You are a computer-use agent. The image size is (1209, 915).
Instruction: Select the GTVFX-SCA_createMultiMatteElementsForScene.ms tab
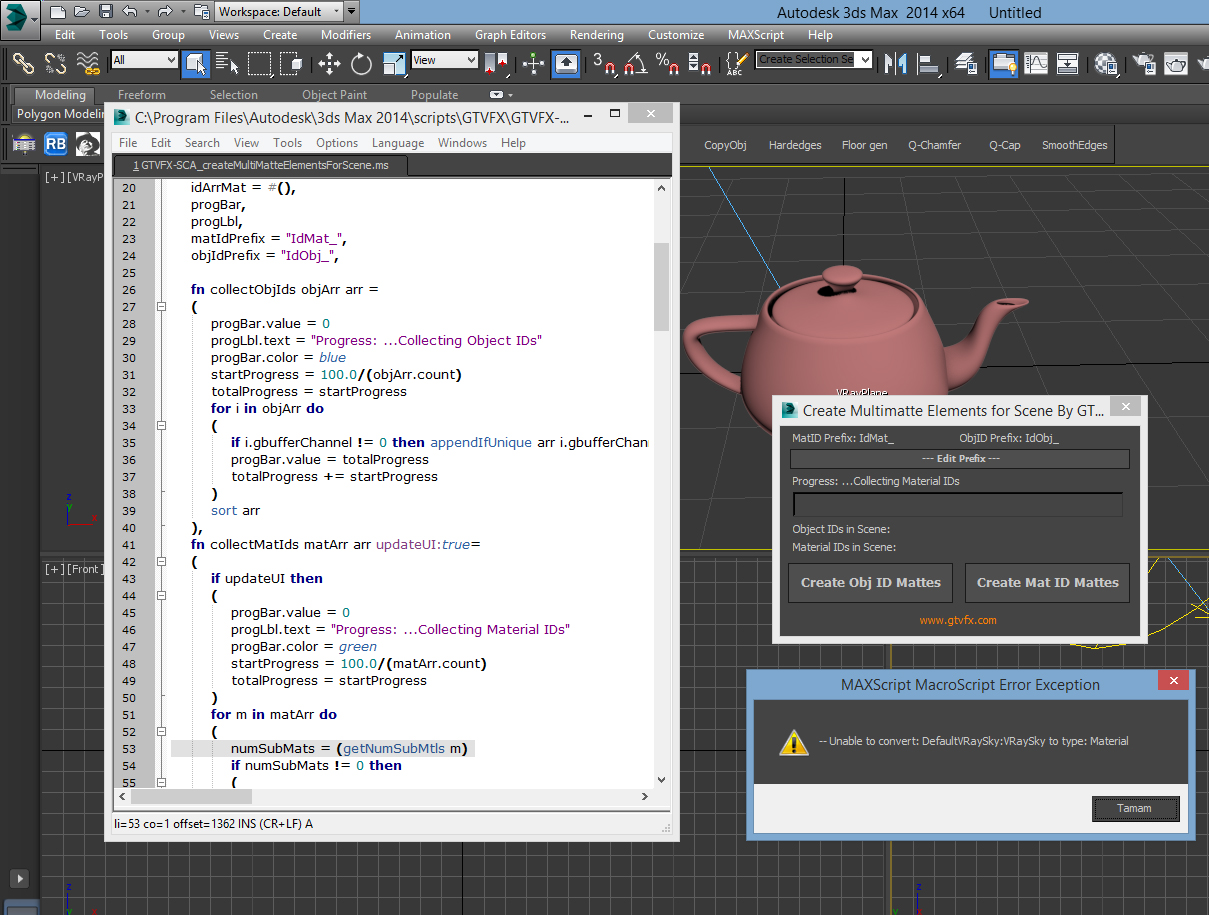point(260,165)
